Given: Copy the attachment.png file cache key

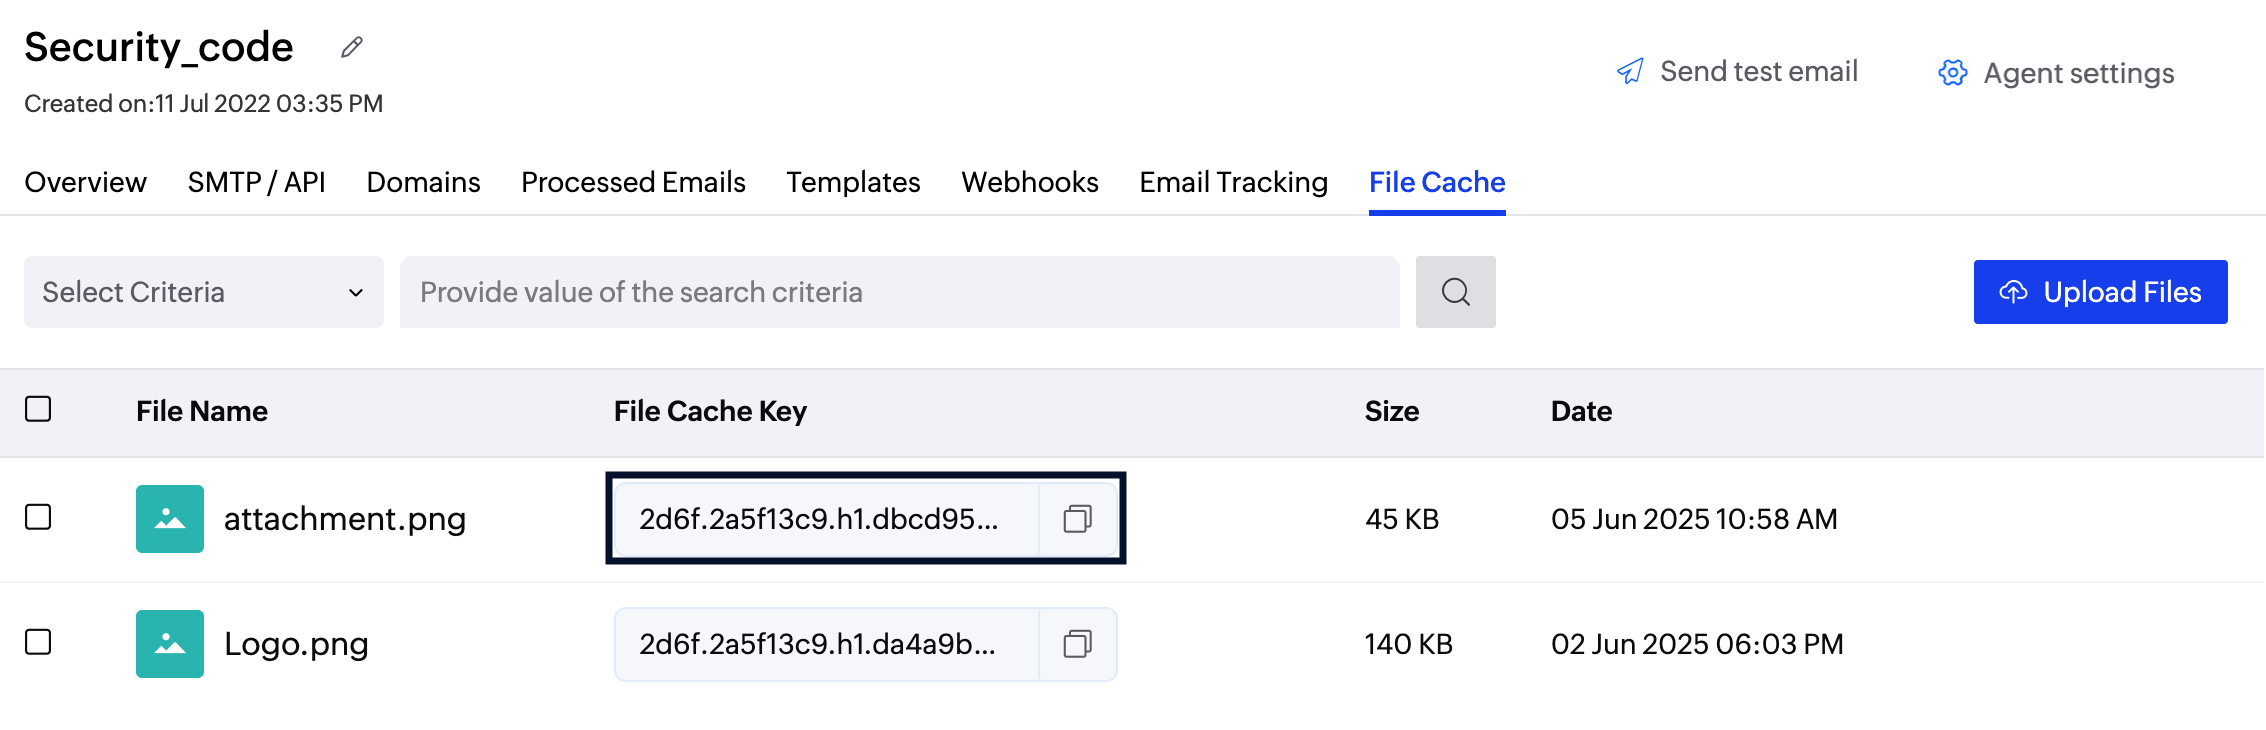Looking at the screenshot, I should (1077, 519).
